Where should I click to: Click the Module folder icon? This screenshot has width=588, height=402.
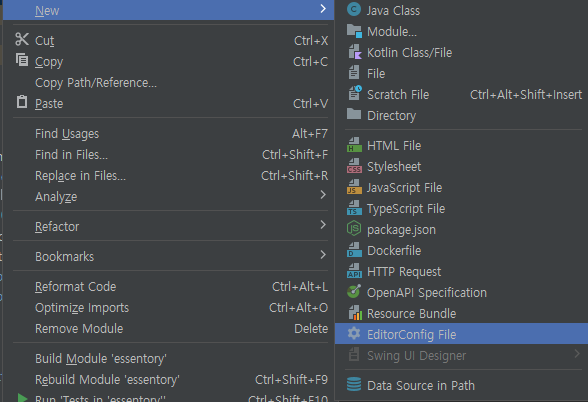click(x=354, y=31)
